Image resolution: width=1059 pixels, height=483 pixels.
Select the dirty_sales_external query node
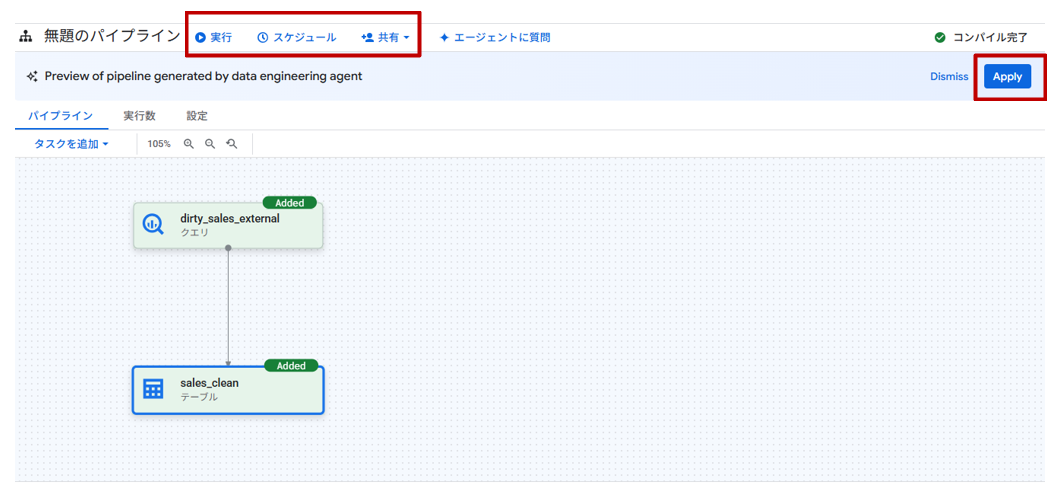coord(240,224)
